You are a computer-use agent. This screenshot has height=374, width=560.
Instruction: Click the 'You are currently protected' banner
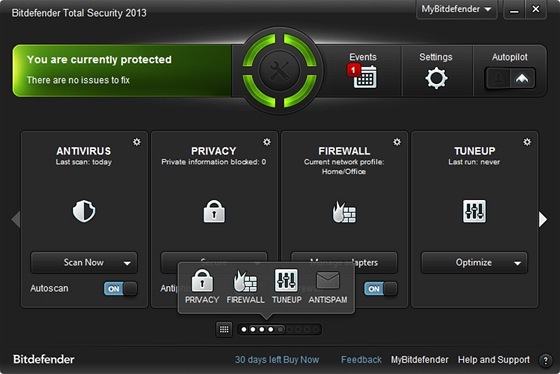[x=122, y=70]
